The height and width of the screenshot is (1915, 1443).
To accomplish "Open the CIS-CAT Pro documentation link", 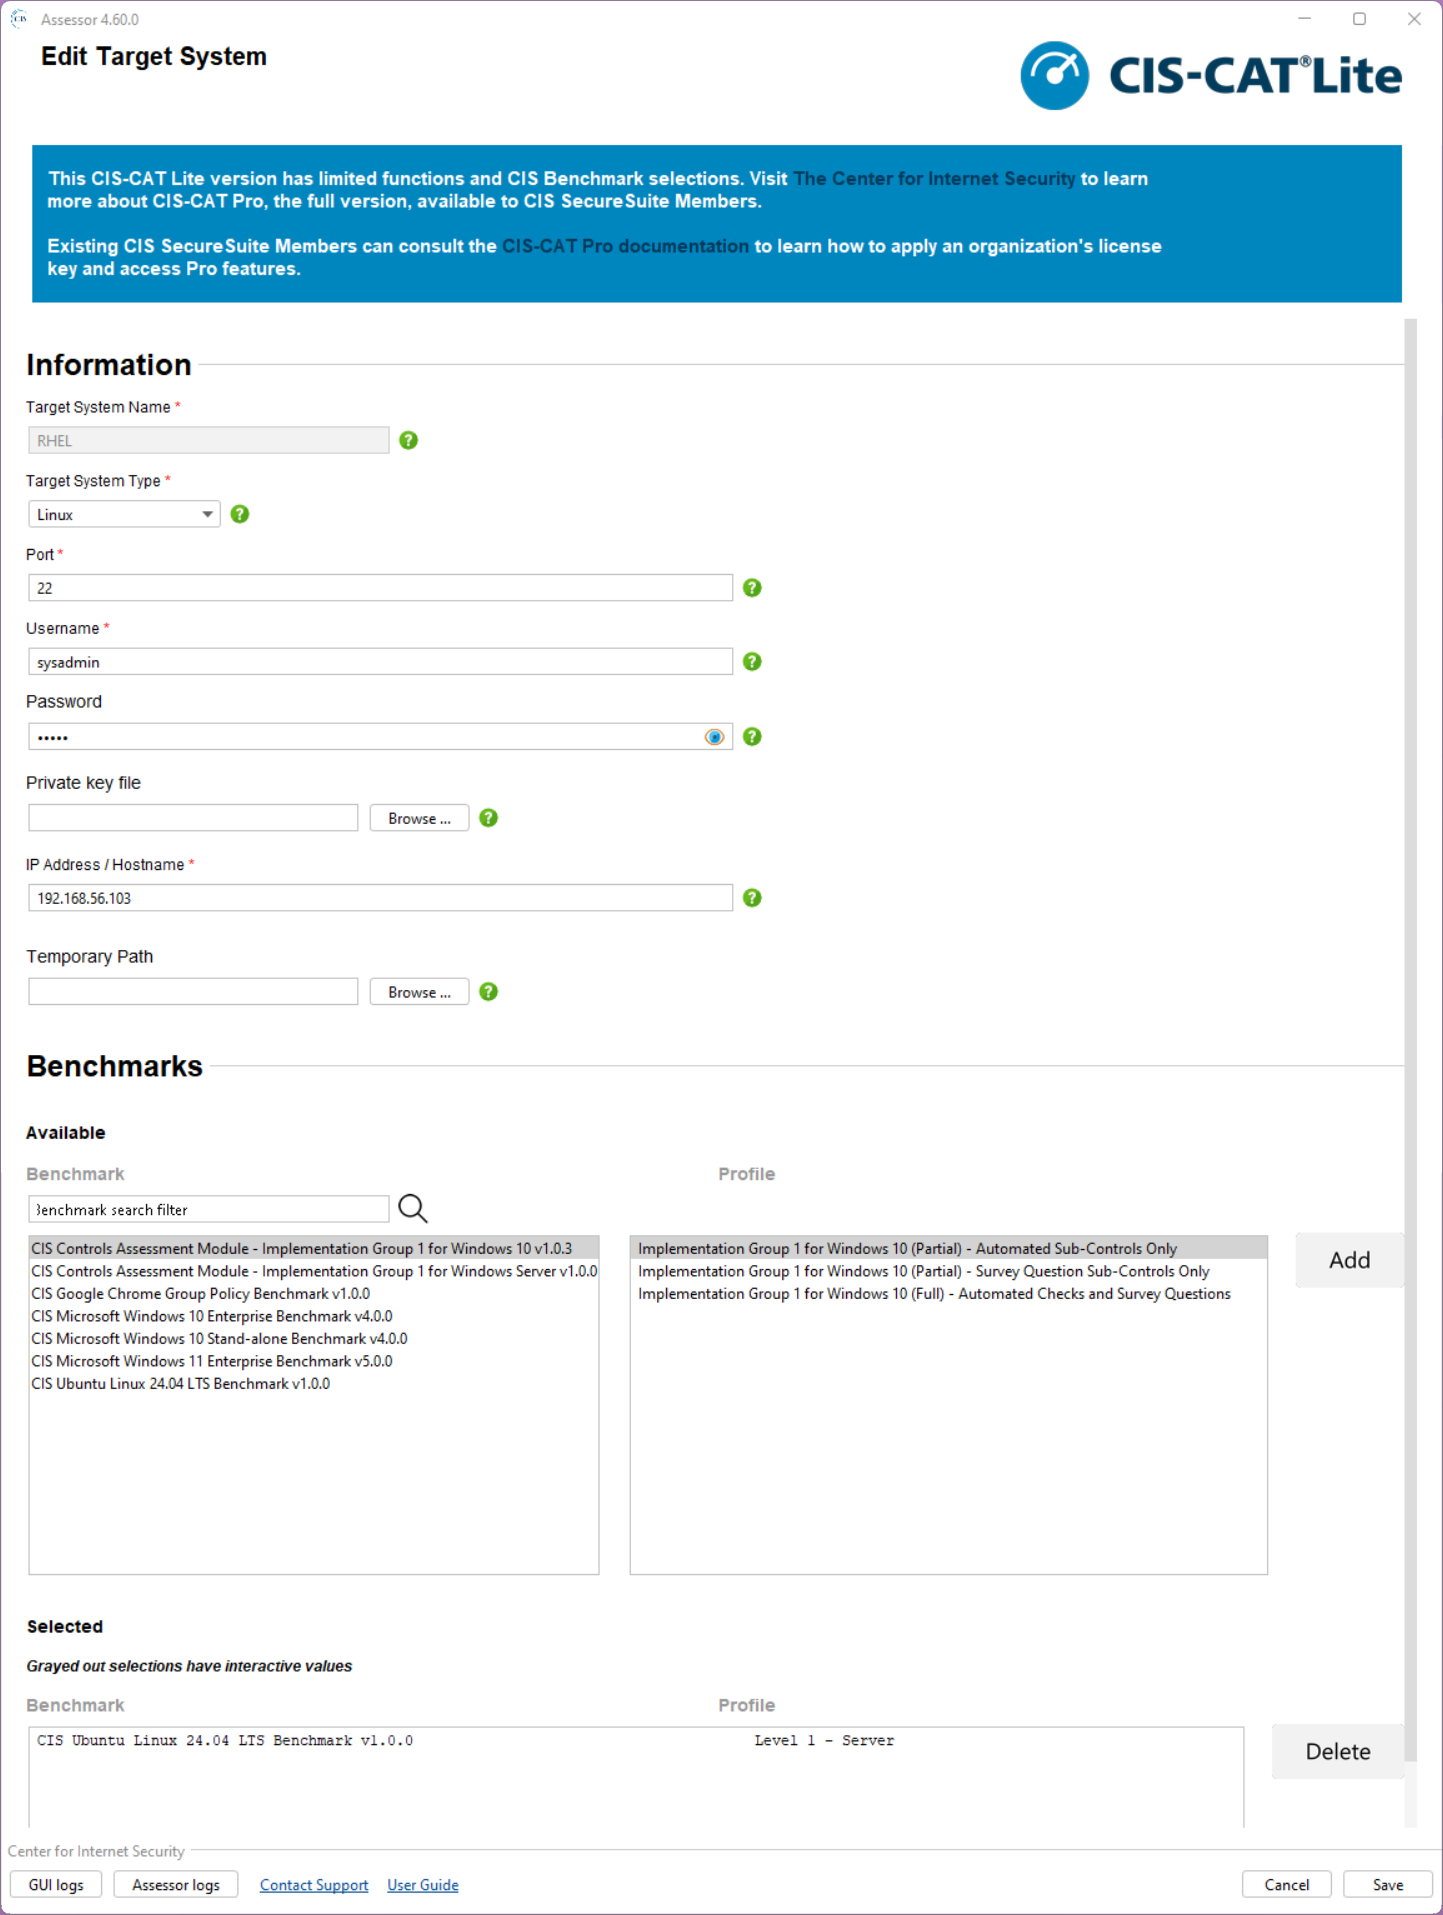I will point(625,246).
